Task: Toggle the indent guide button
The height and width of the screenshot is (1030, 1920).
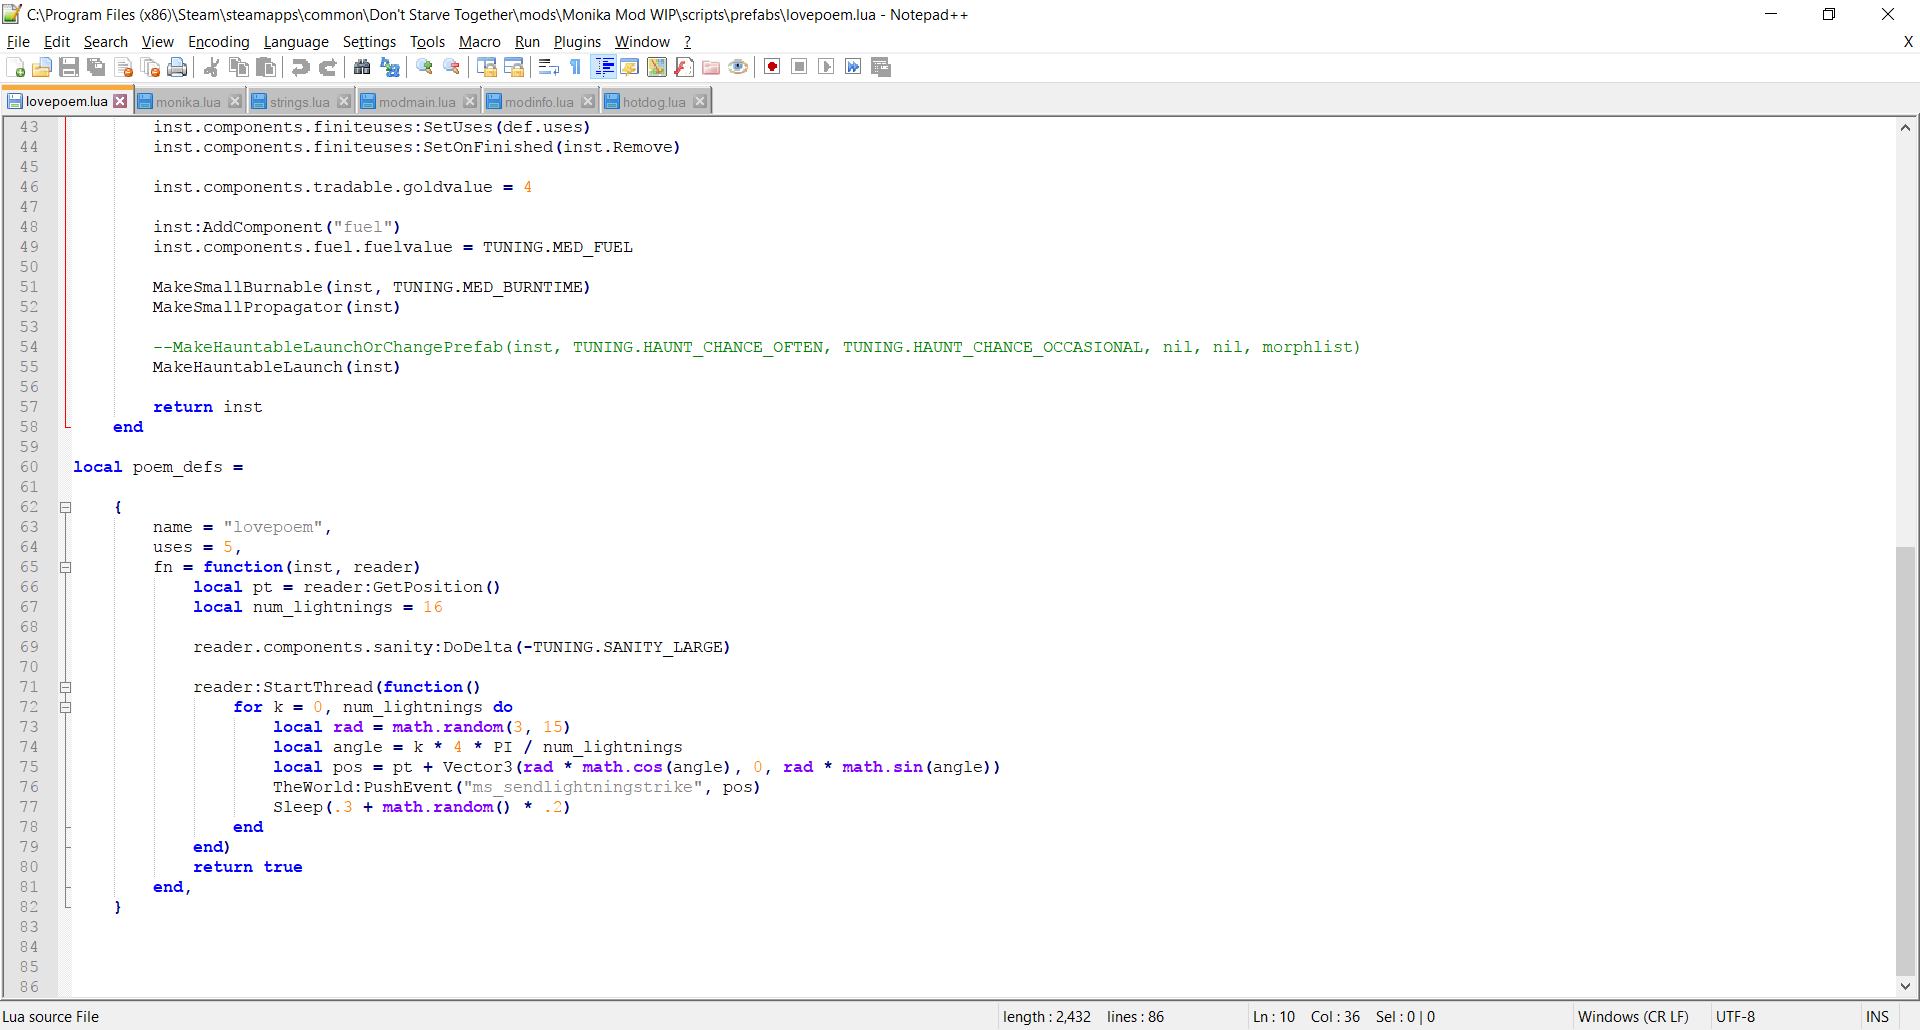Action: coord(604,67)
